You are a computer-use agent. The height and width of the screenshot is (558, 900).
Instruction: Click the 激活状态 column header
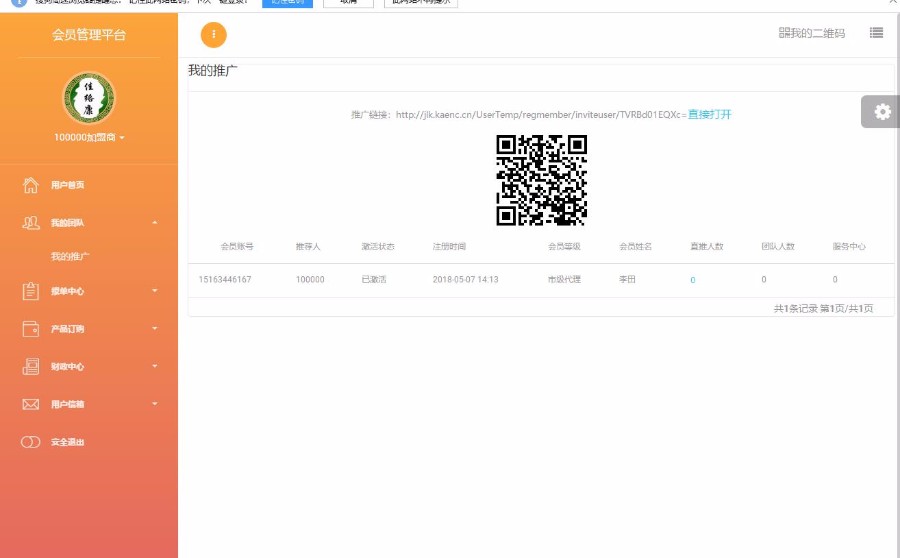click(378, 246)
